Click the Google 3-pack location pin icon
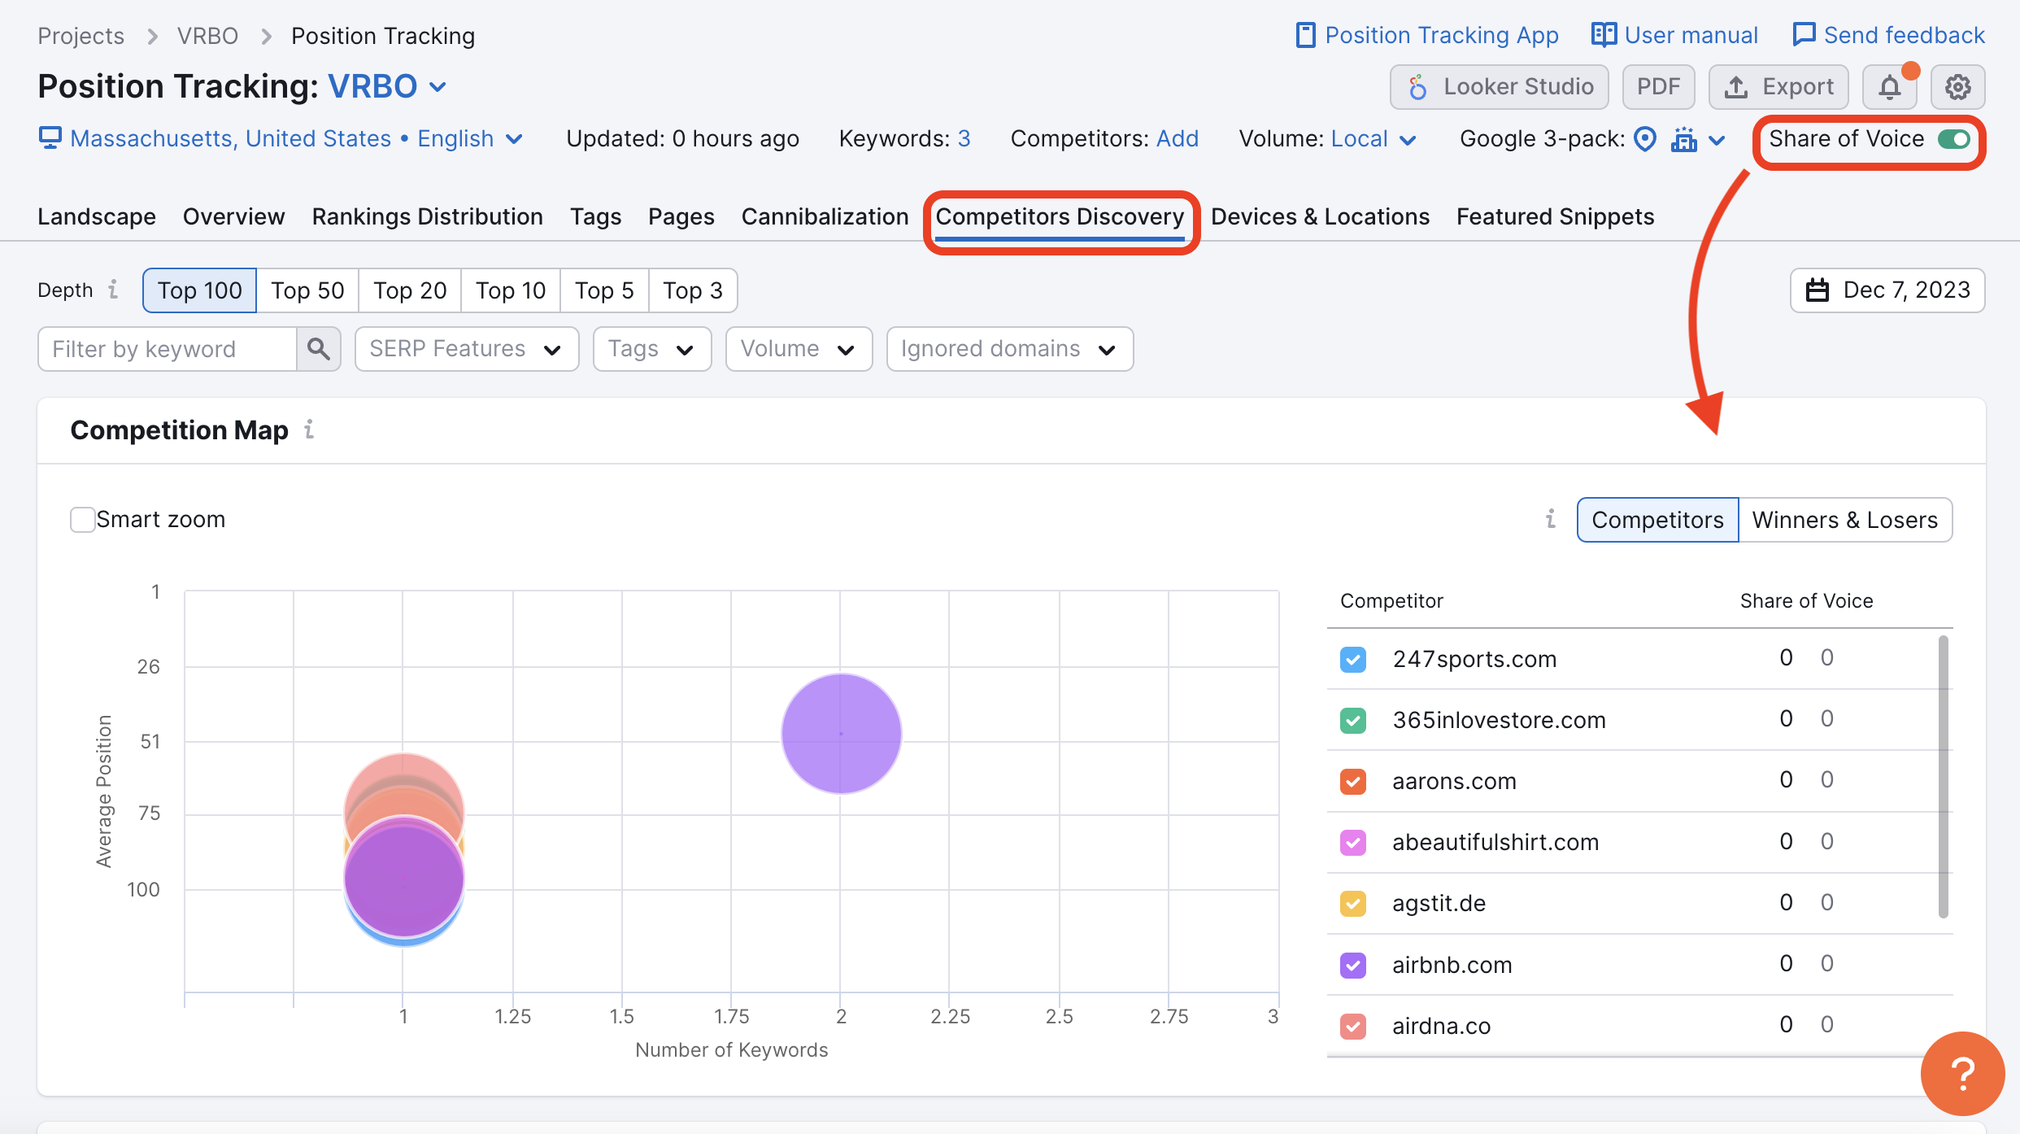 1645,139
